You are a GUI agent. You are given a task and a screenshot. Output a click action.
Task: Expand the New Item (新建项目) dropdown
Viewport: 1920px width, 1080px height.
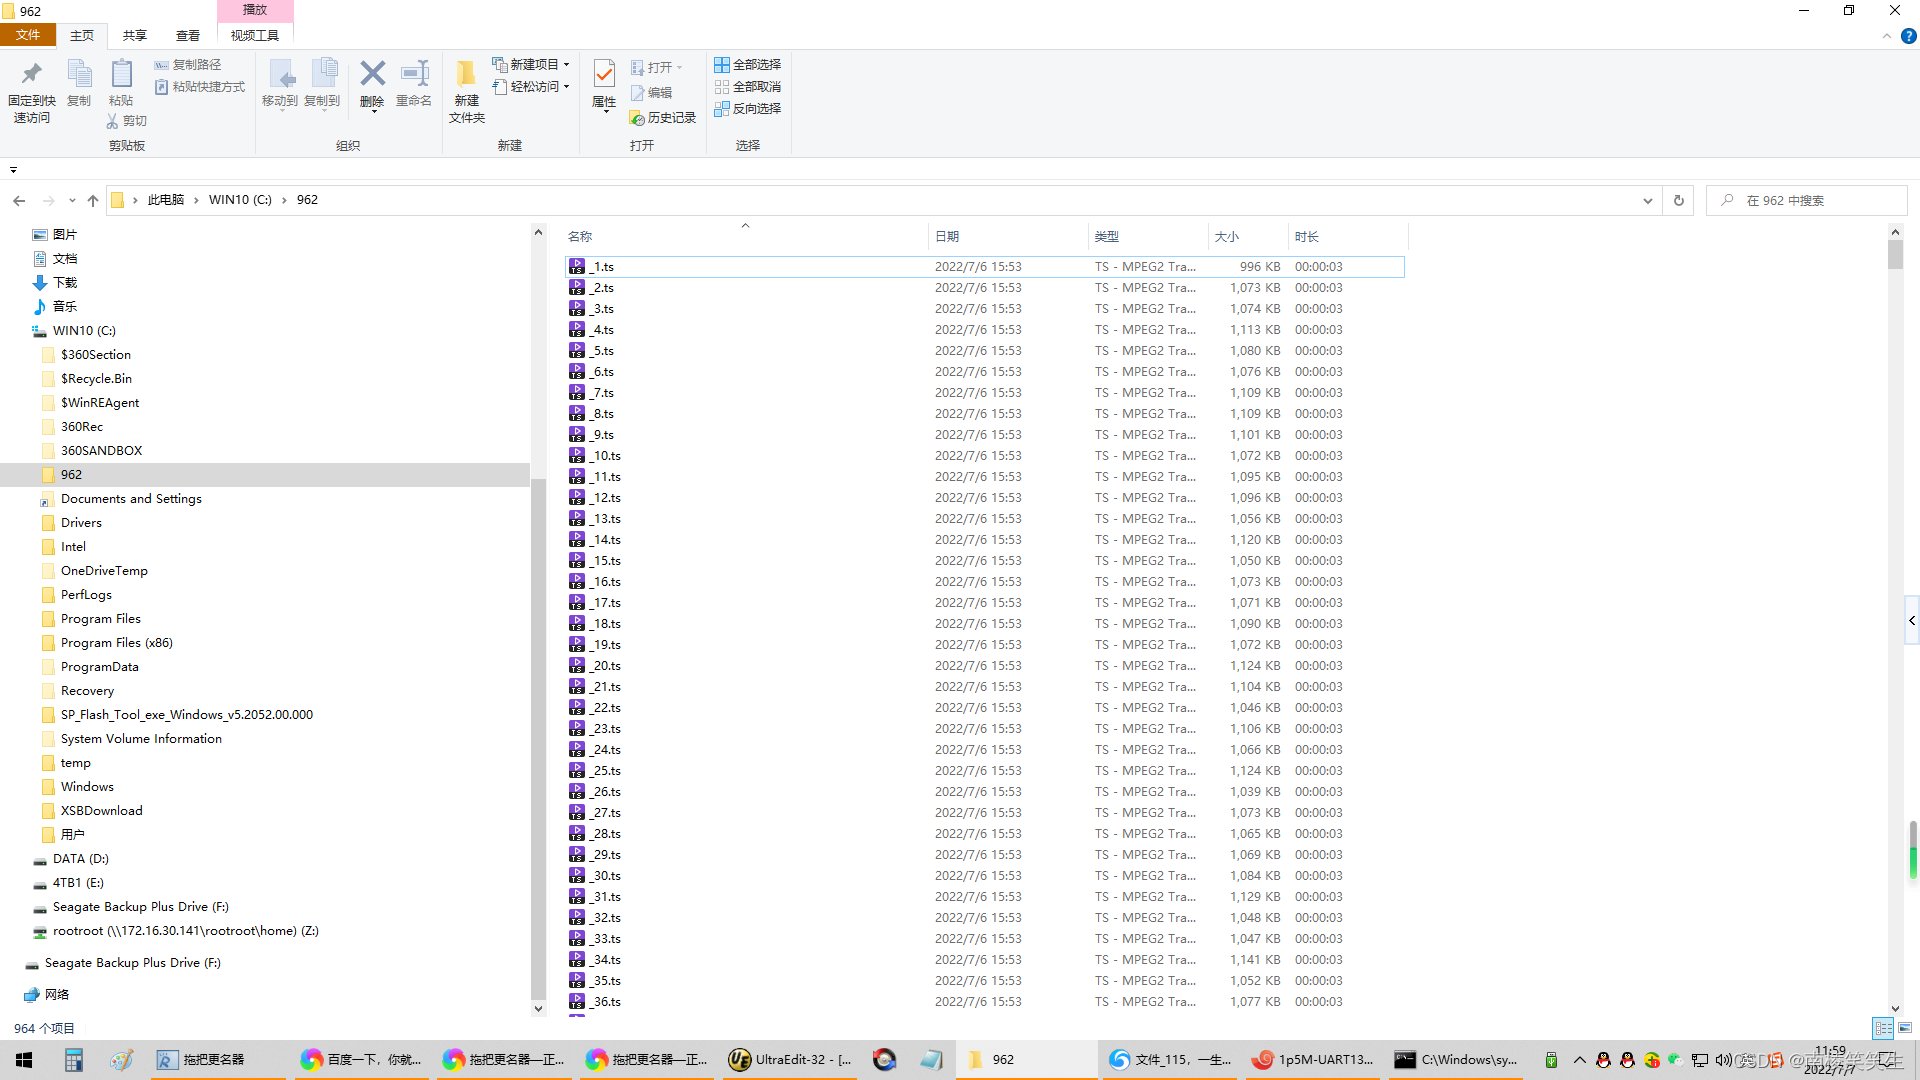pyautogui.click(x=532, y=64)
